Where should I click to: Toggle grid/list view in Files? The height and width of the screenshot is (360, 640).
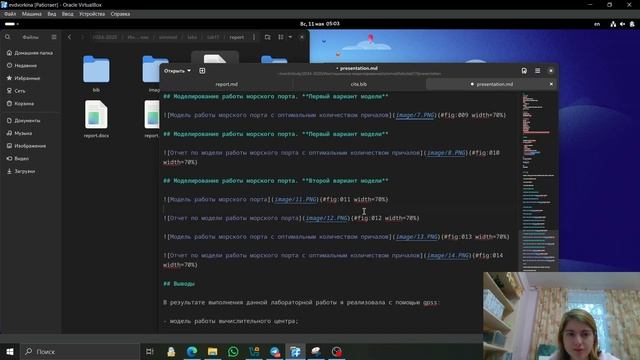(x=281, y=37)
